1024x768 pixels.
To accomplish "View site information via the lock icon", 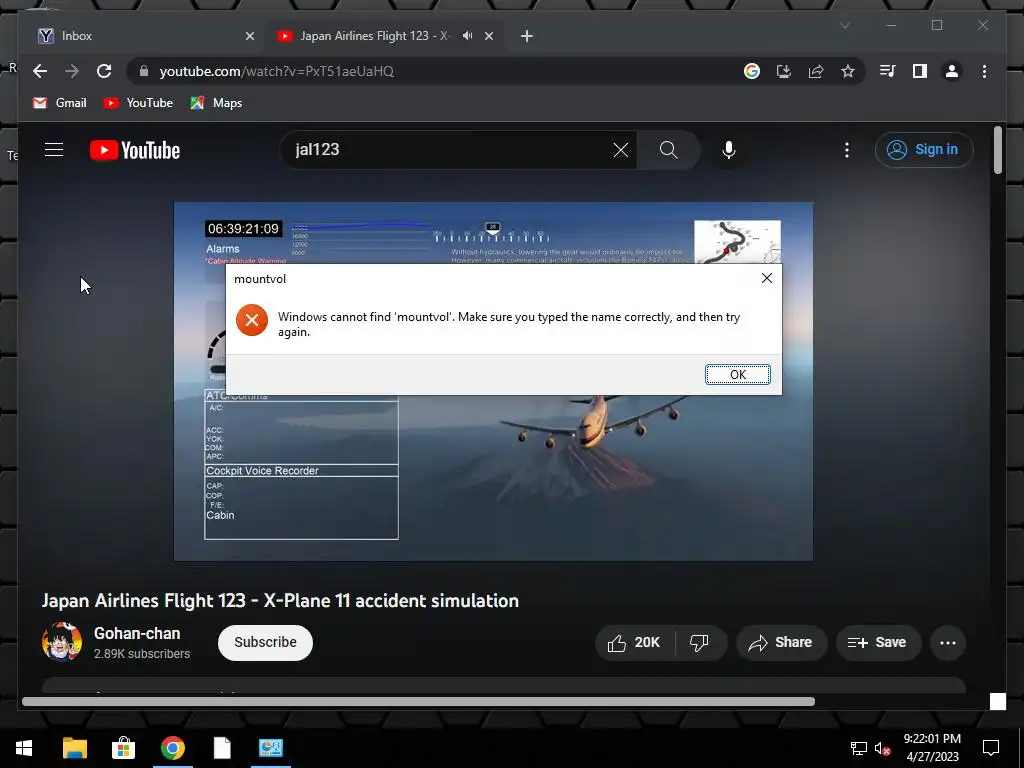I will tap(144, 71).
